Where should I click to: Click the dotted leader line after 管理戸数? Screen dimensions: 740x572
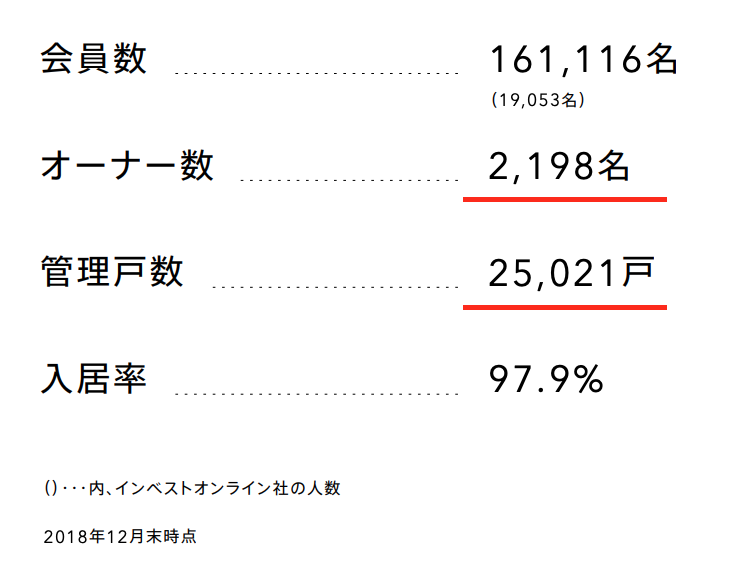336,286
